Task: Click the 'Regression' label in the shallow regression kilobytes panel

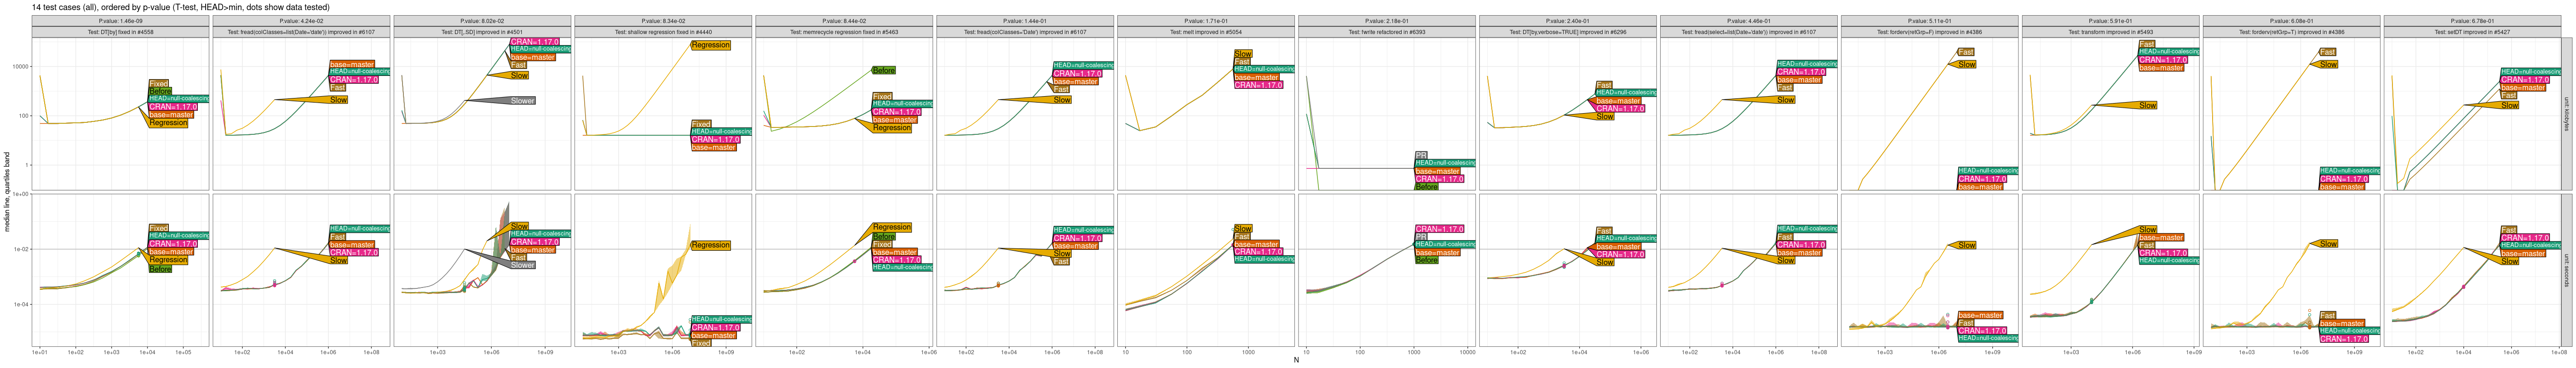Action: (x=710, y=45)
